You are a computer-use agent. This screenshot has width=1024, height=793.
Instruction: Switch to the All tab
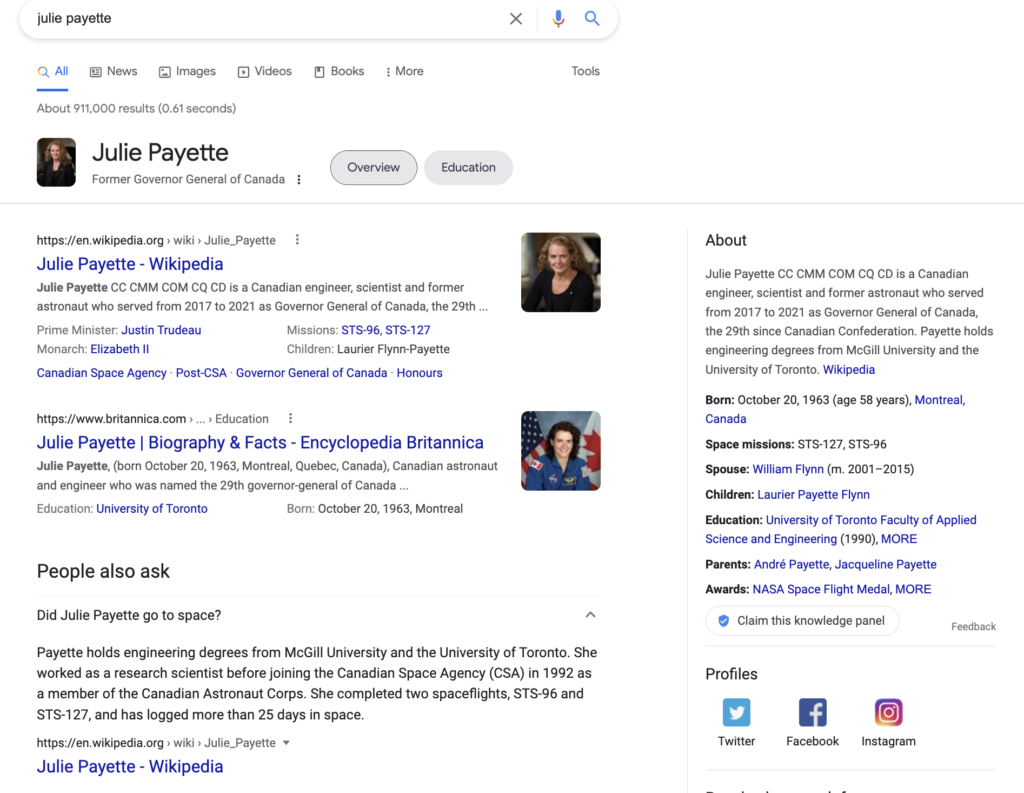[53, 71]
